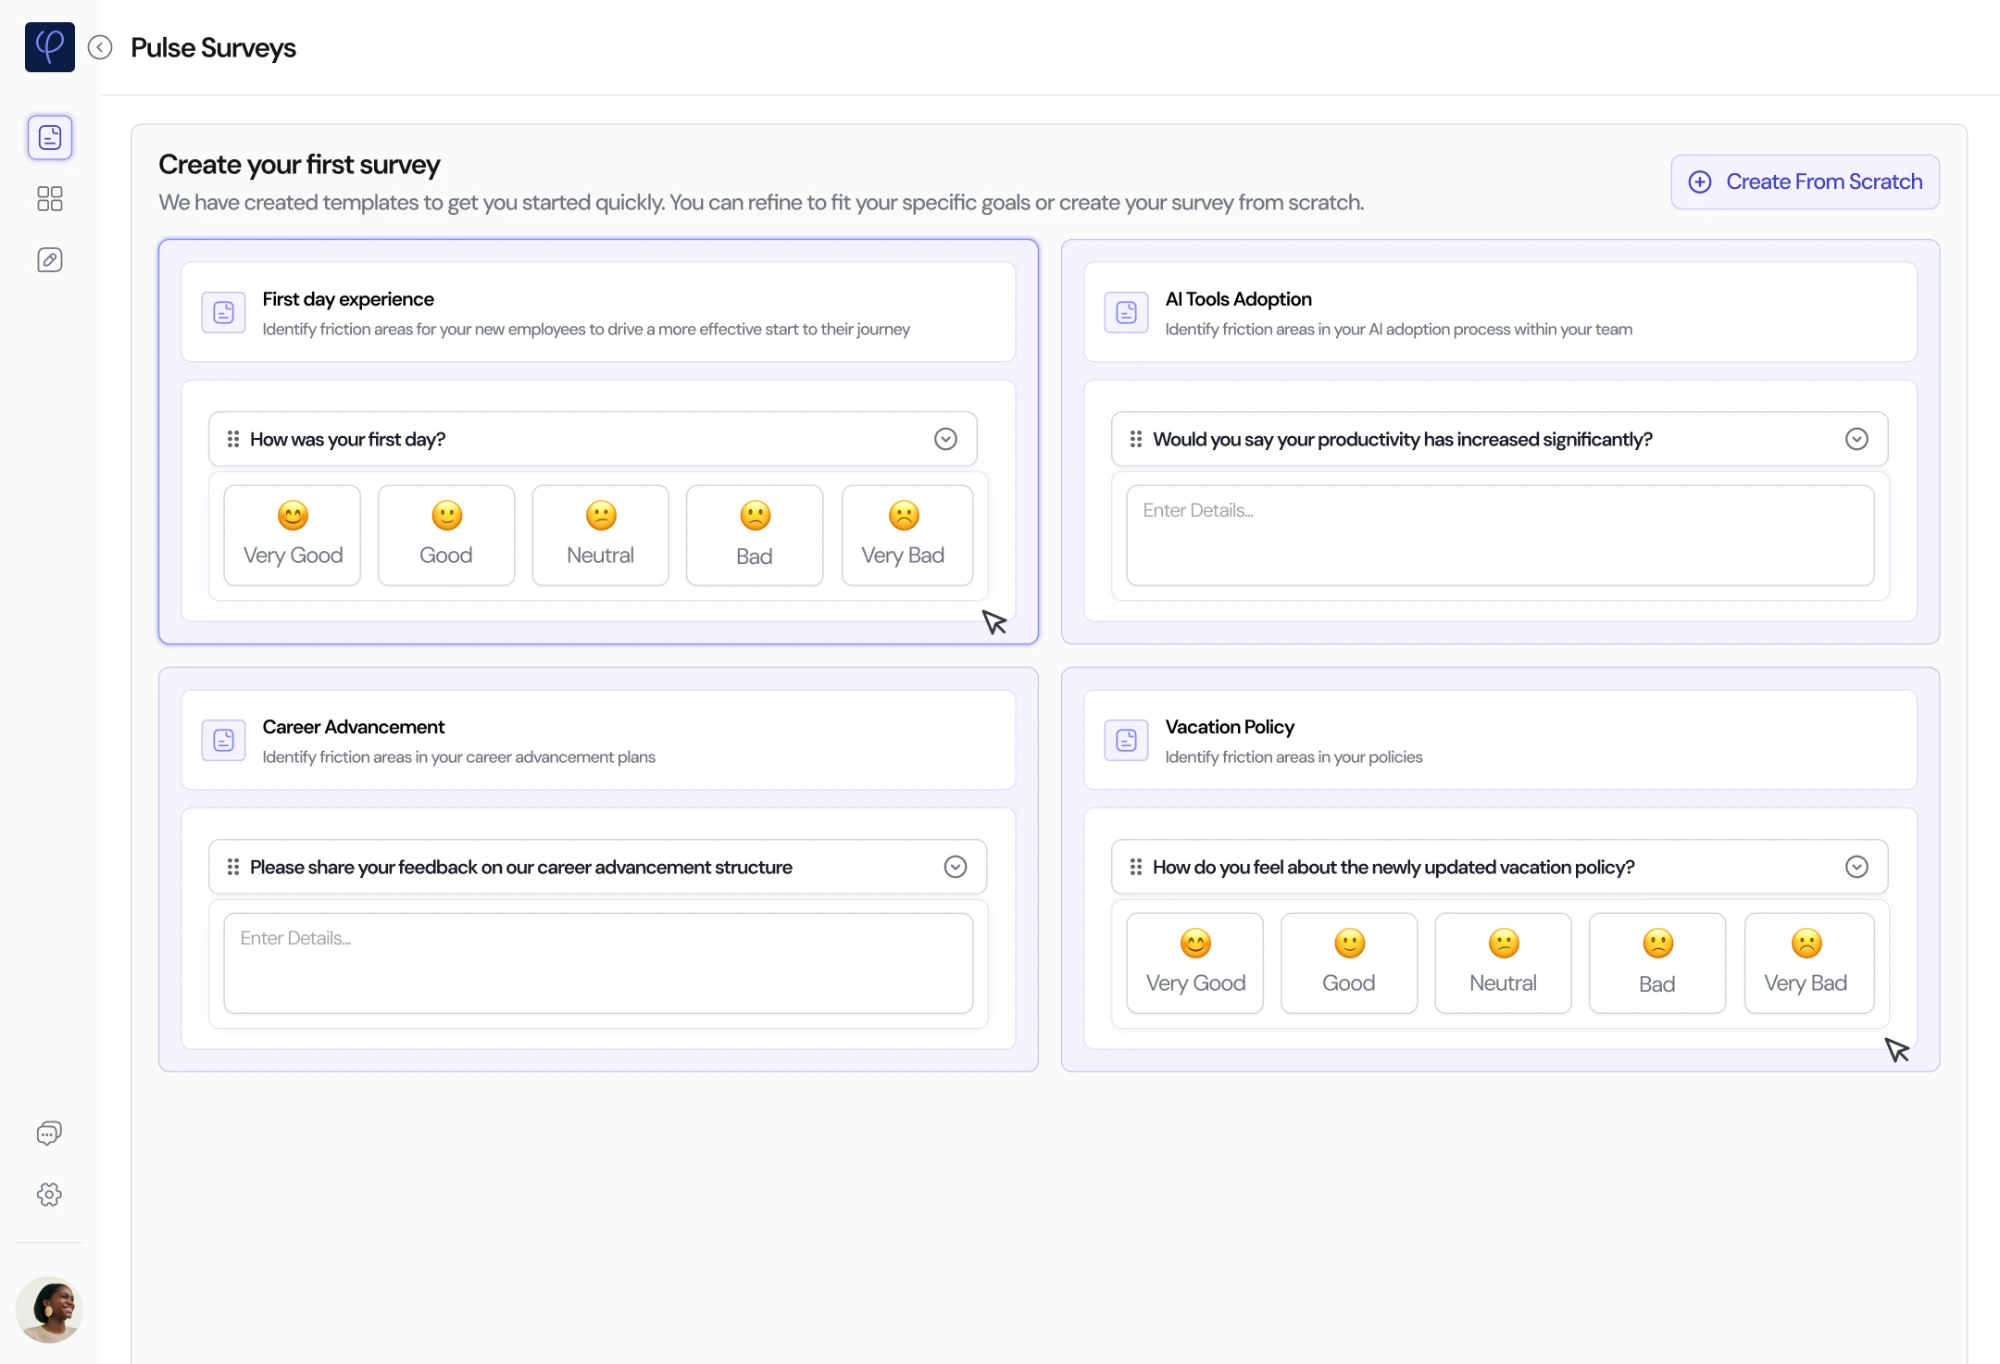Click the Career Advancement template icon
2000x1364 pixels.
[x=223, y=740]
